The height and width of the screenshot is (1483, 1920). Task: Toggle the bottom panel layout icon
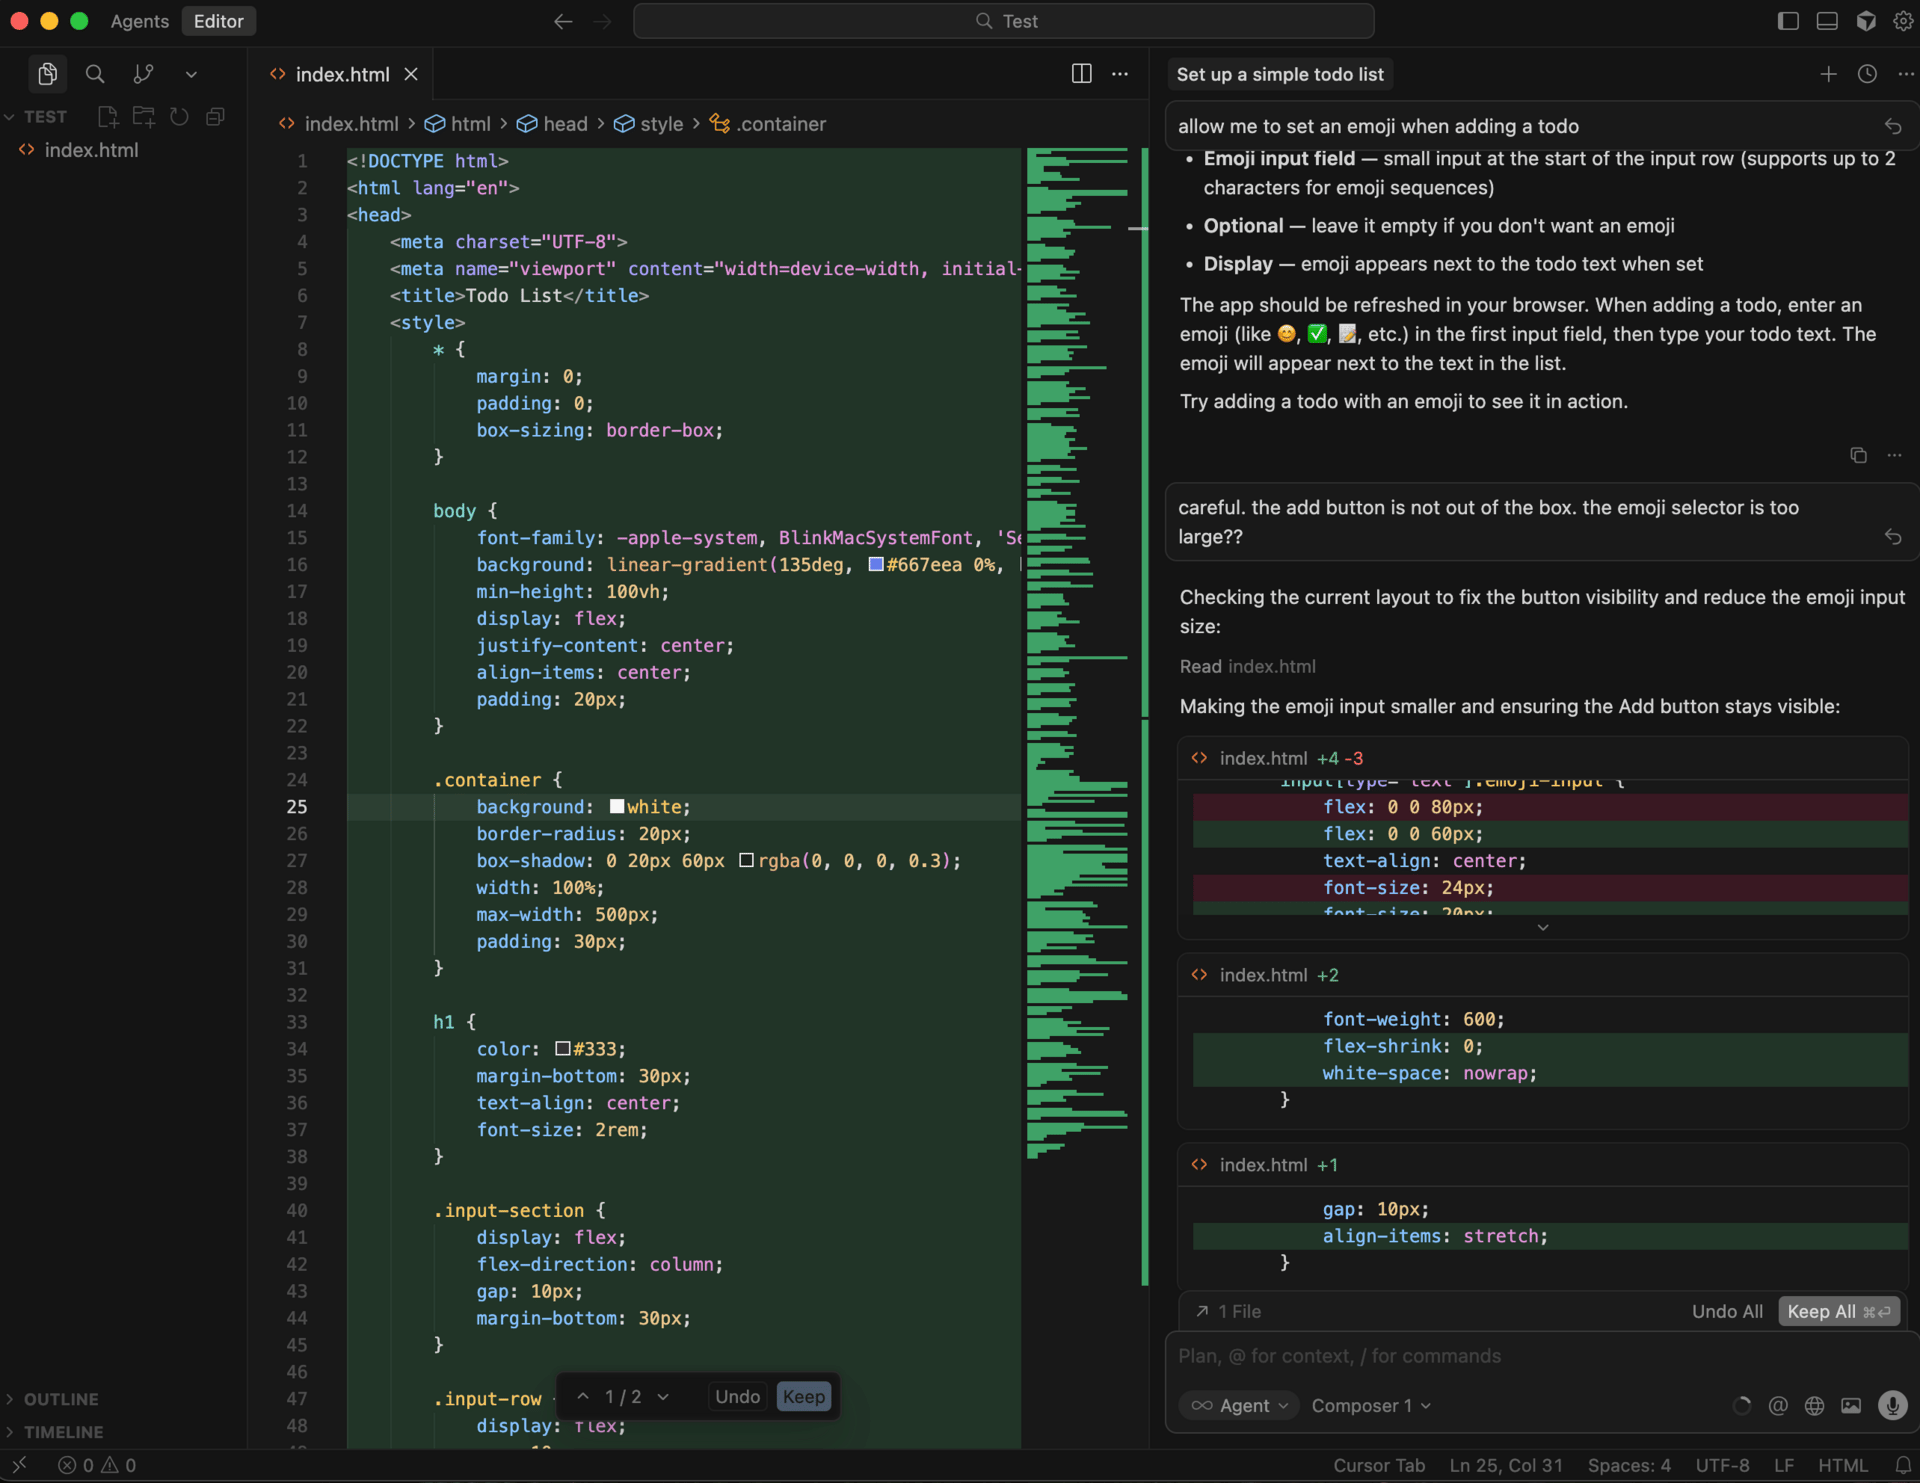tap(1827, 21)
